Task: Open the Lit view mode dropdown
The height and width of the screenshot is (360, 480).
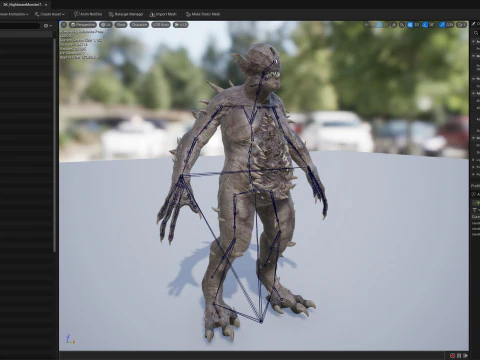Action: (106, 25)
